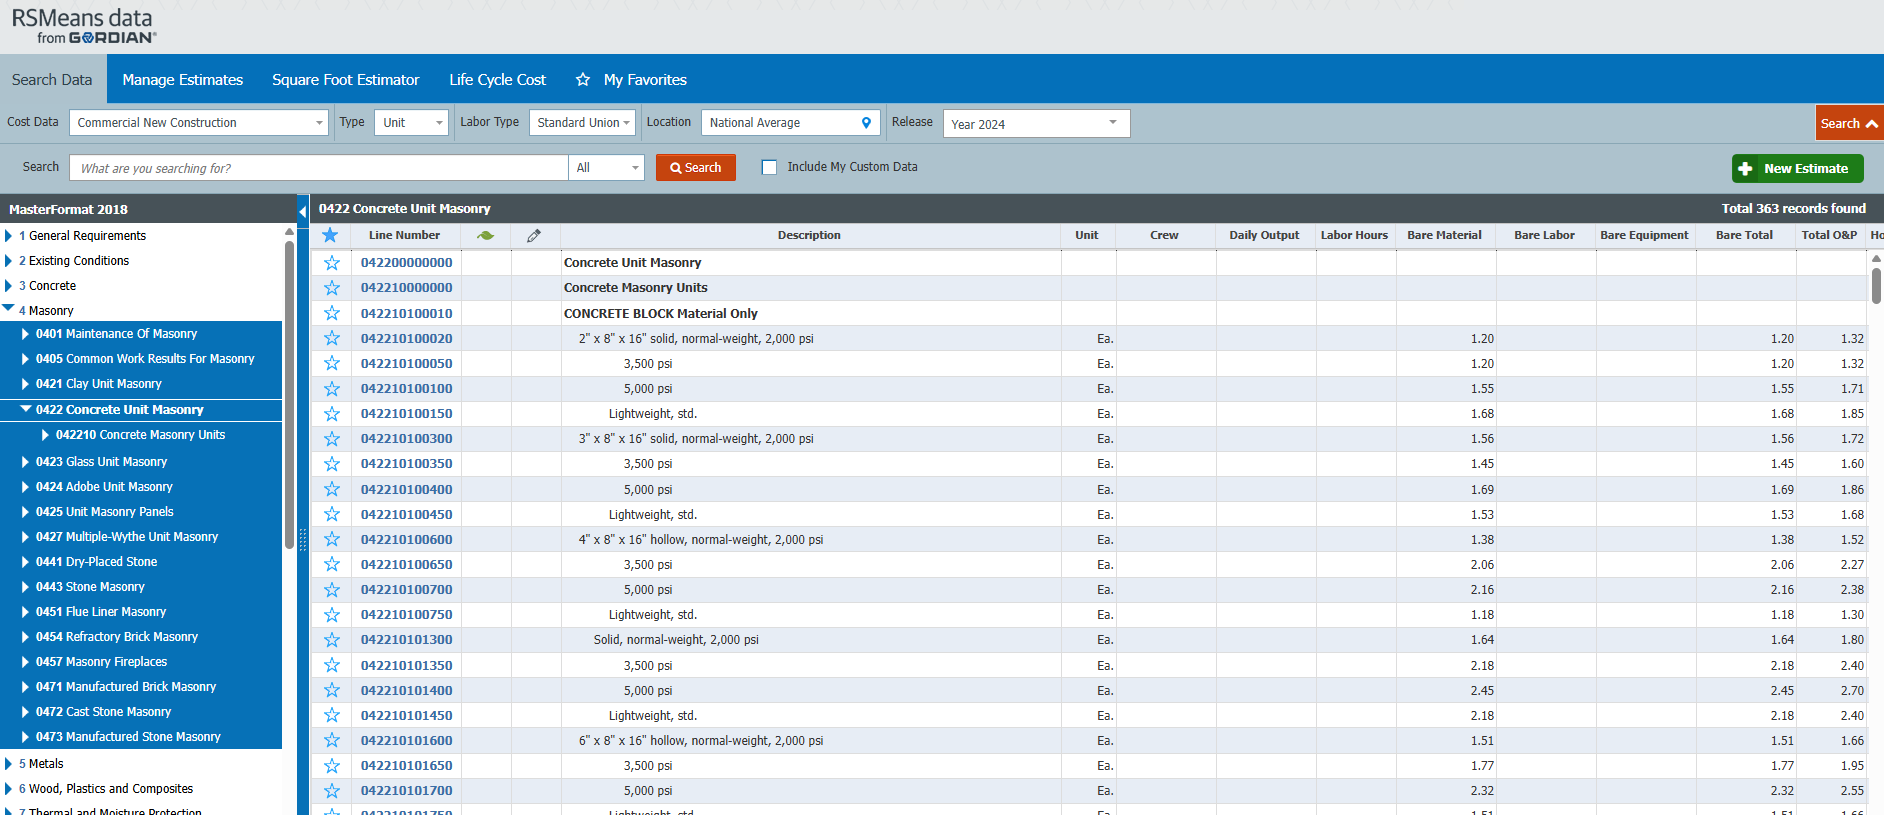
Task: Collapse 0422 Concrete Unit Masonry node
Action: [26, 409]
